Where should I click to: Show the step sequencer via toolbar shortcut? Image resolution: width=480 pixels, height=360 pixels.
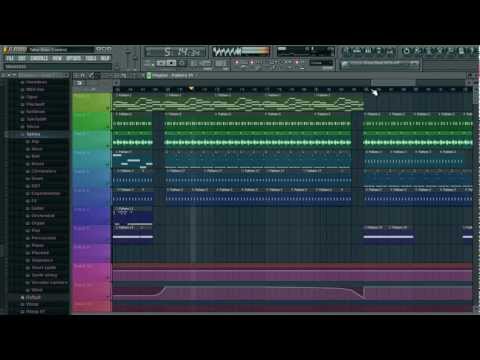click(357, 51)
